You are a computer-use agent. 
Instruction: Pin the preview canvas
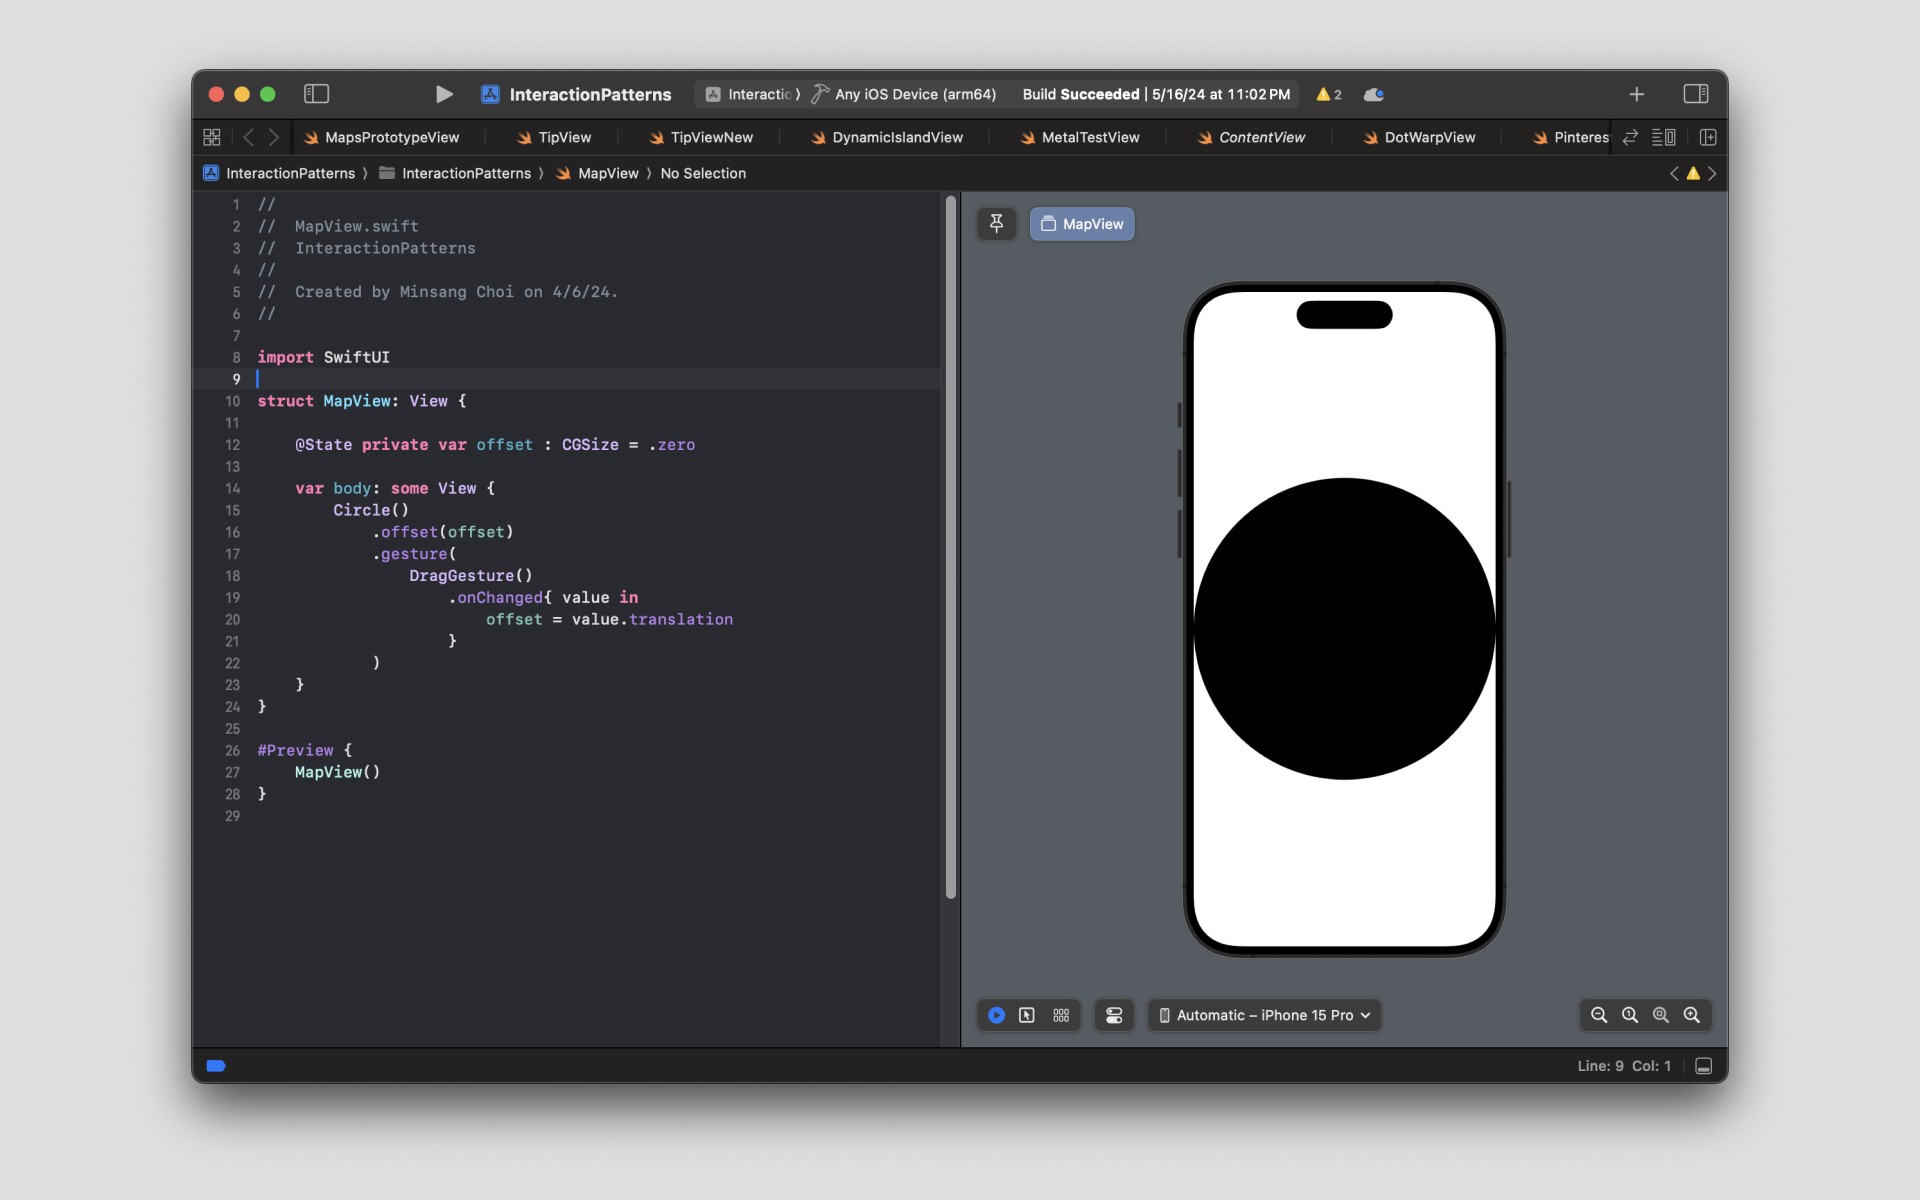(996, 224)
